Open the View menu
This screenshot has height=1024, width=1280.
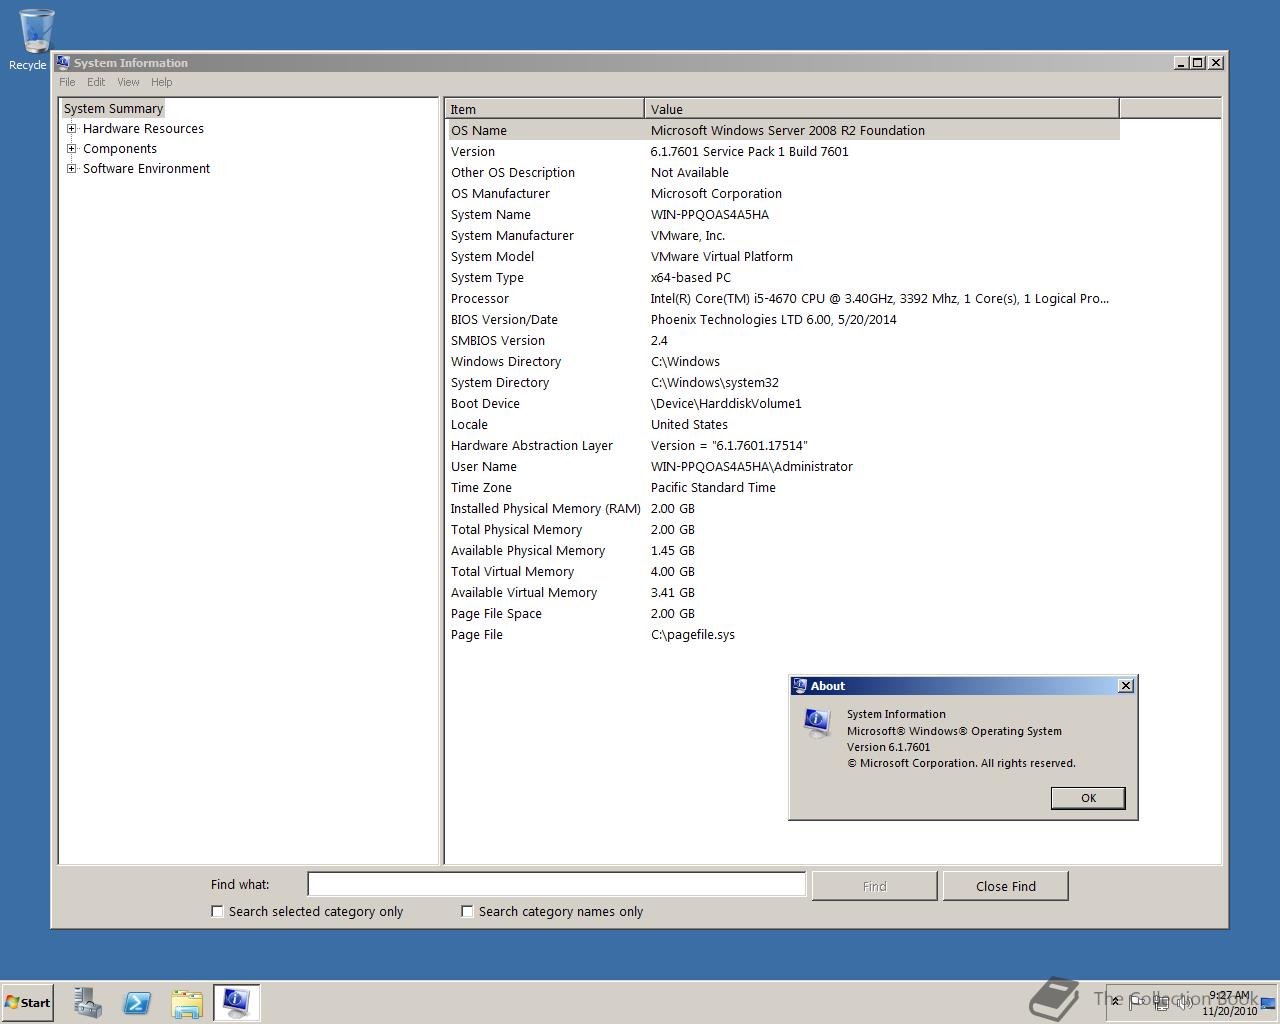[x=128, y=82]
